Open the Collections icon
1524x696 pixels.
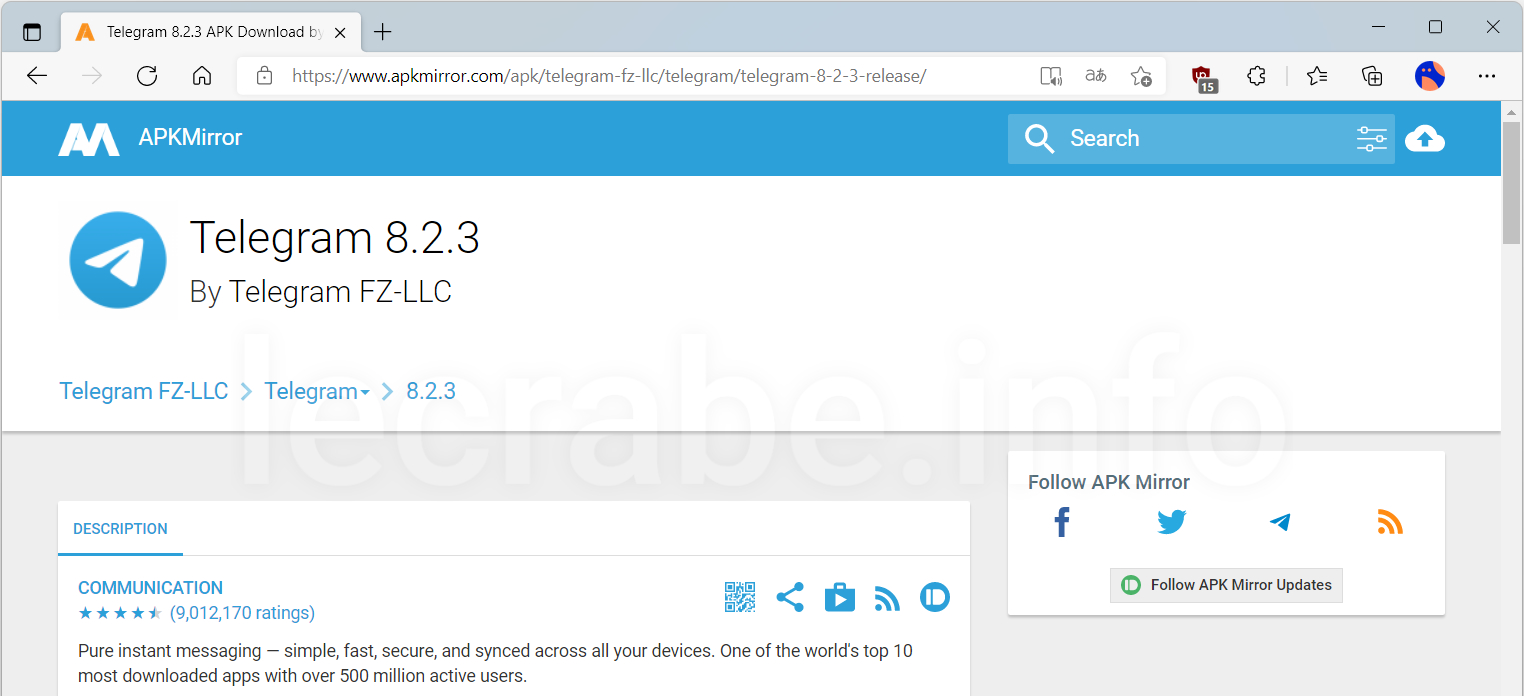pos(1373,76)
